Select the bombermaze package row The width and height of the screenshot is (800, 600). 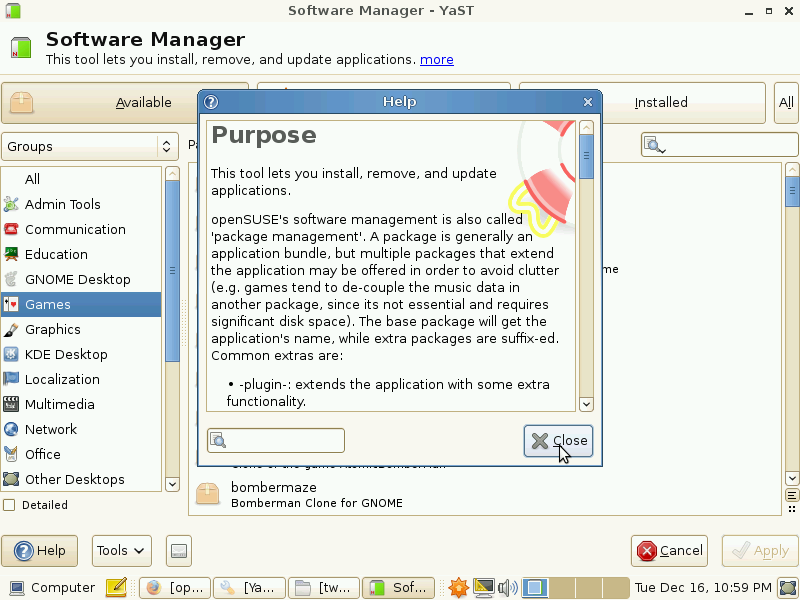point(485,494)
